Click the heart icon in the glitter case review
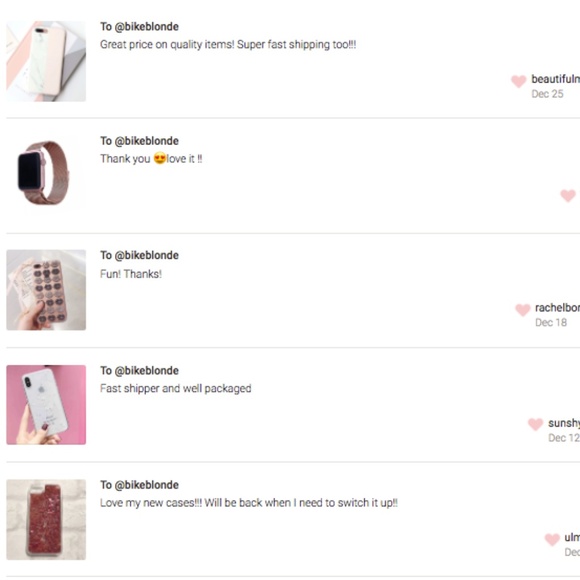580x580 pixels. point(552,539)
